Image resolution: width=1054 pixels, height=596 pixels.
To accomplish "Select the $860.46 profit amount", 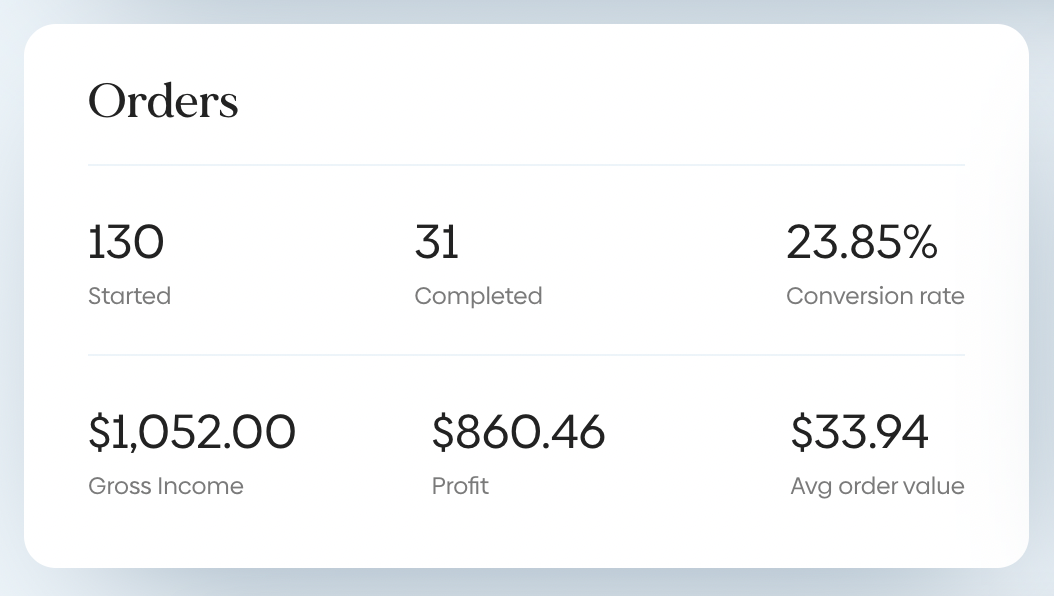I will click(x=518, y=433).
